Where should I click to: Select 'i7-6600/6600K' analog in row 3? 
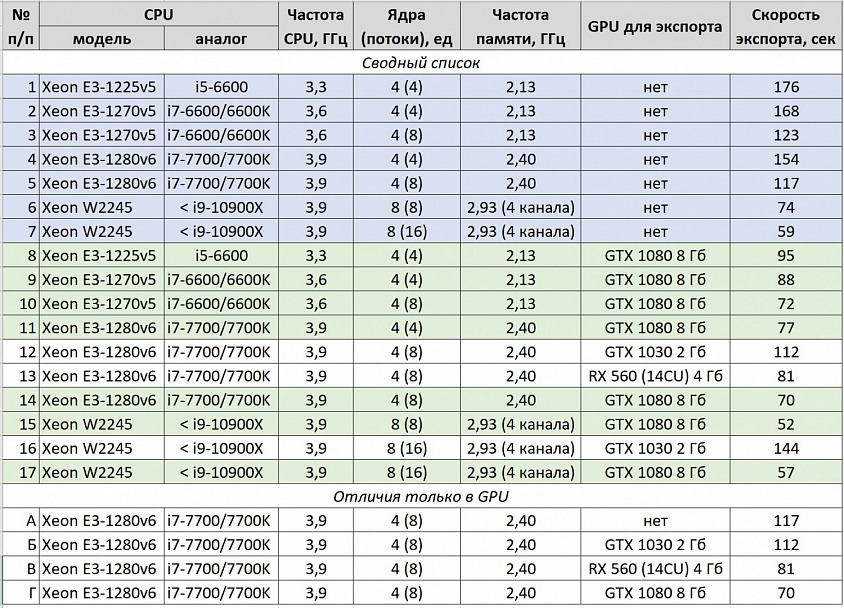tap(221, 135)
